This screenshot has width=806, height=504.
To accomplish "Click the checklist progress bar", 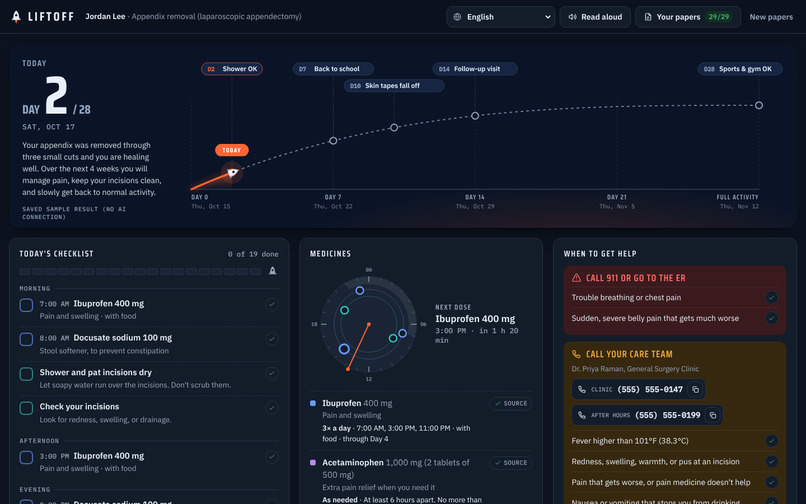I will [x=140, y=271].
